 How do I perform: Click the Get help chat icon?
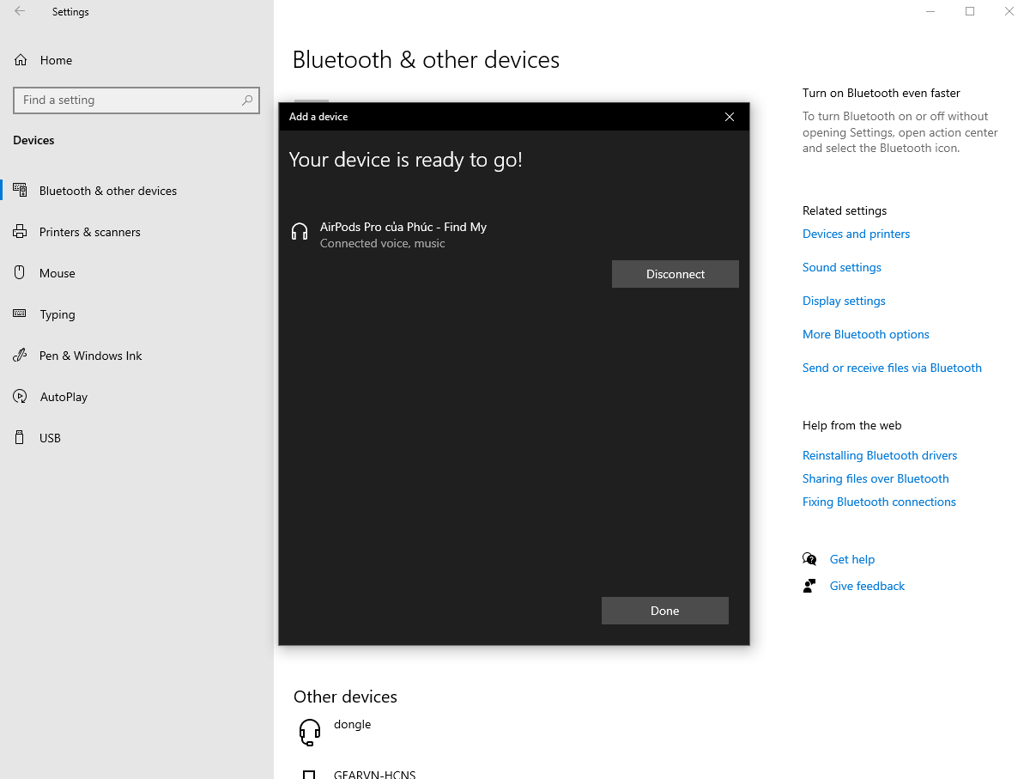click(809, 559)
